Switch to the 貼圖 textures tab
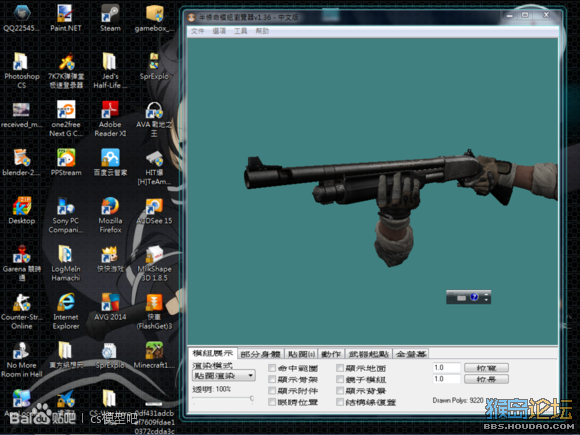 tap(301, 354)
